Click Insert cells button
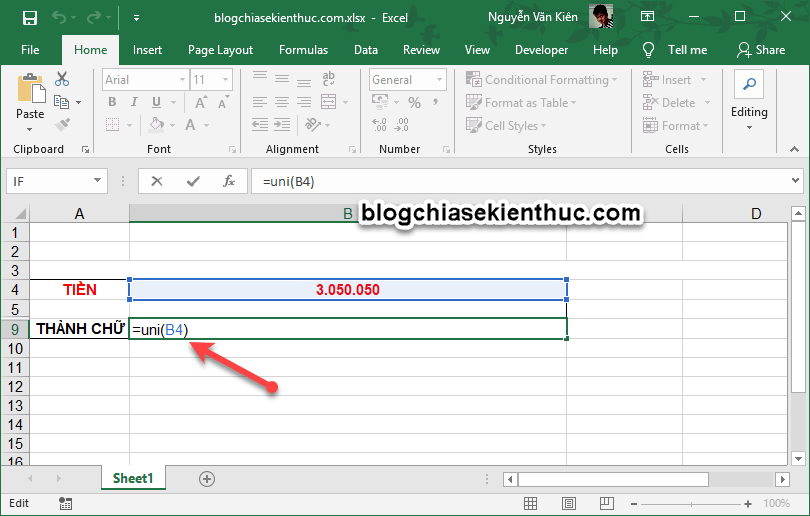This screenshot has width=810, height=516. [667, 80]
